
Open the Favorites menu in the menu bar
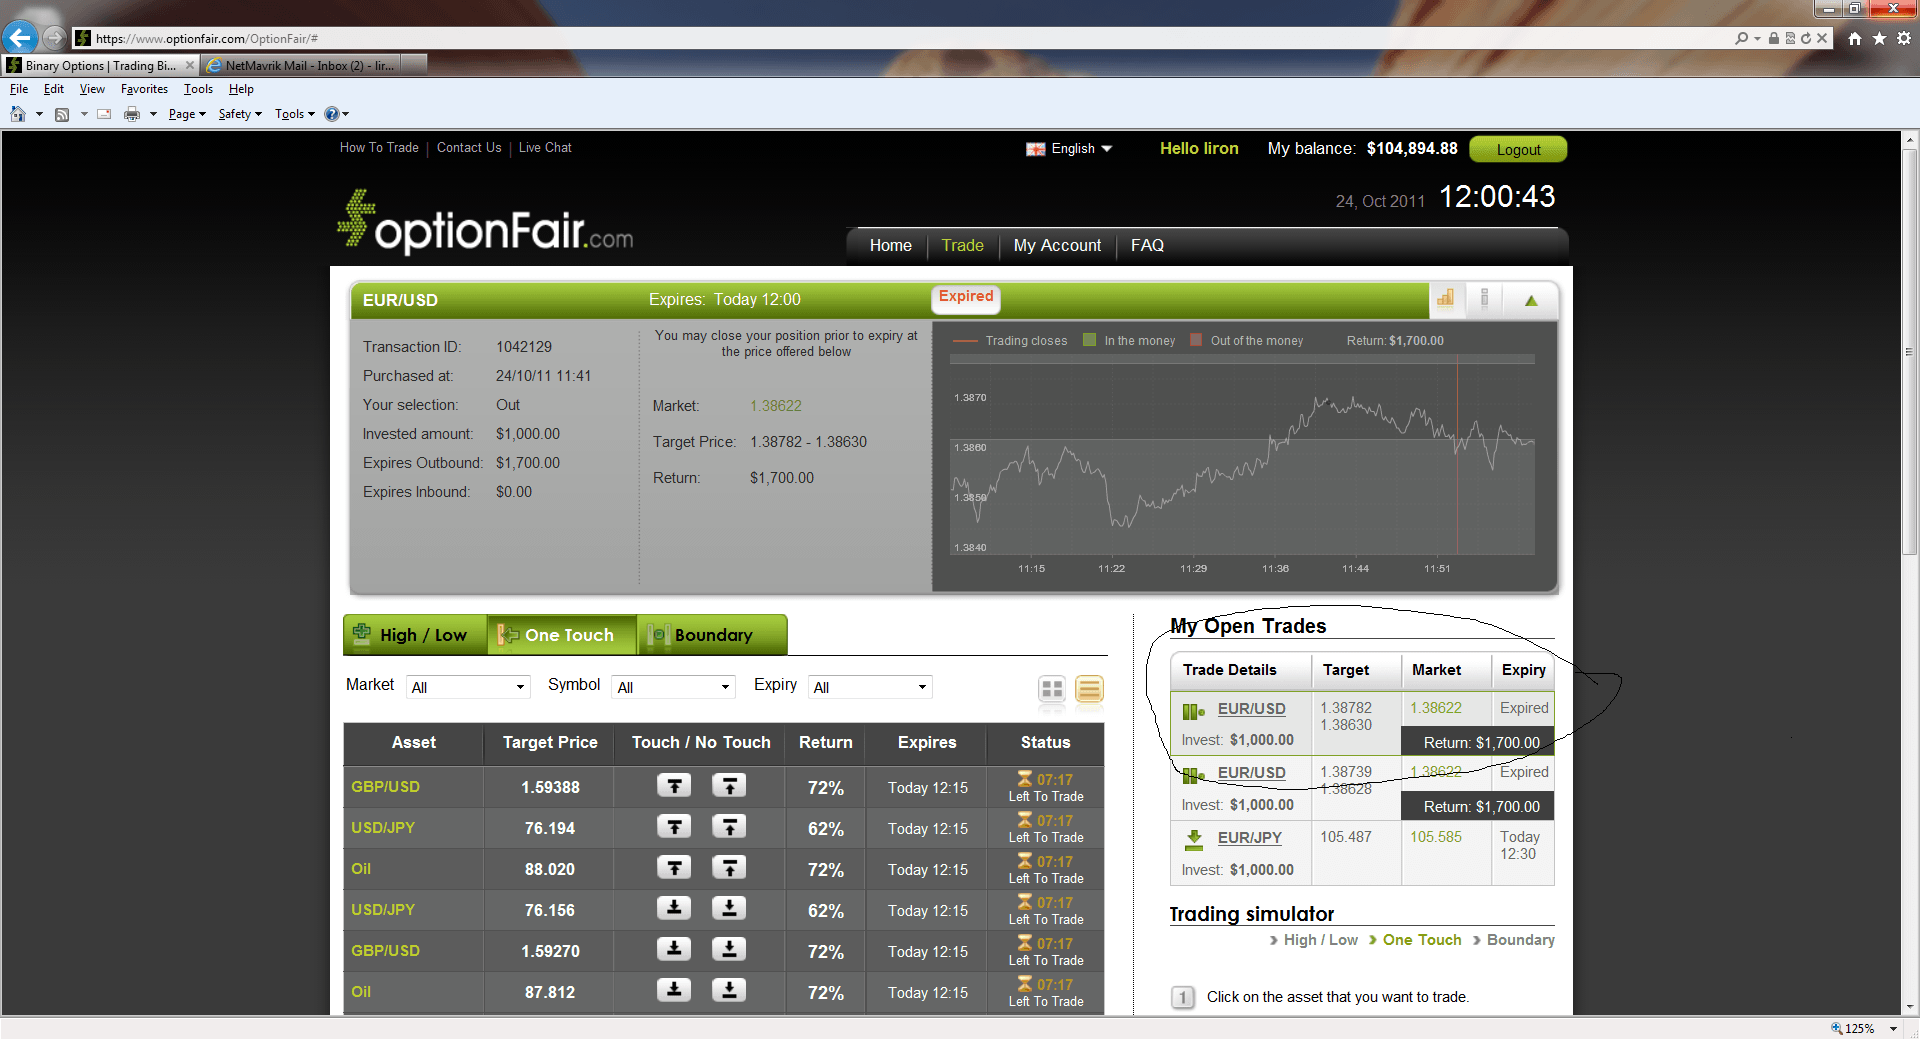click(x=144, y=89)
